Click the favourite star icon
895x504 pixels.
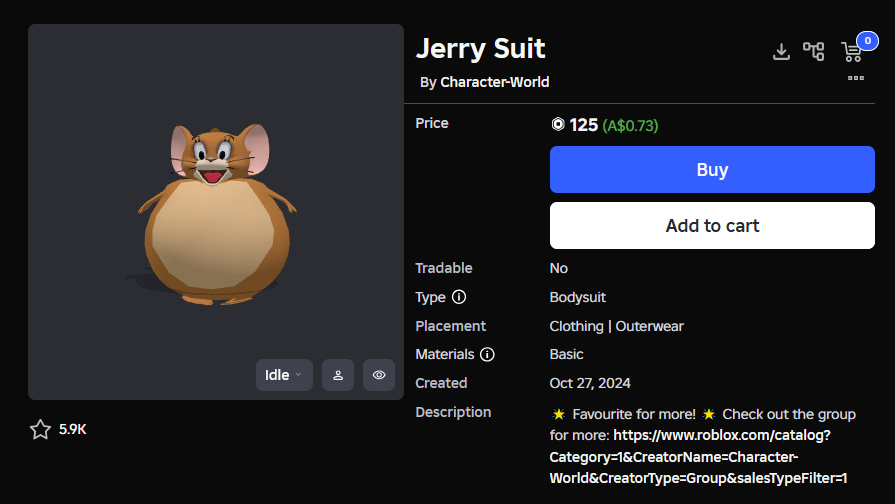click(x=40, y=429)
